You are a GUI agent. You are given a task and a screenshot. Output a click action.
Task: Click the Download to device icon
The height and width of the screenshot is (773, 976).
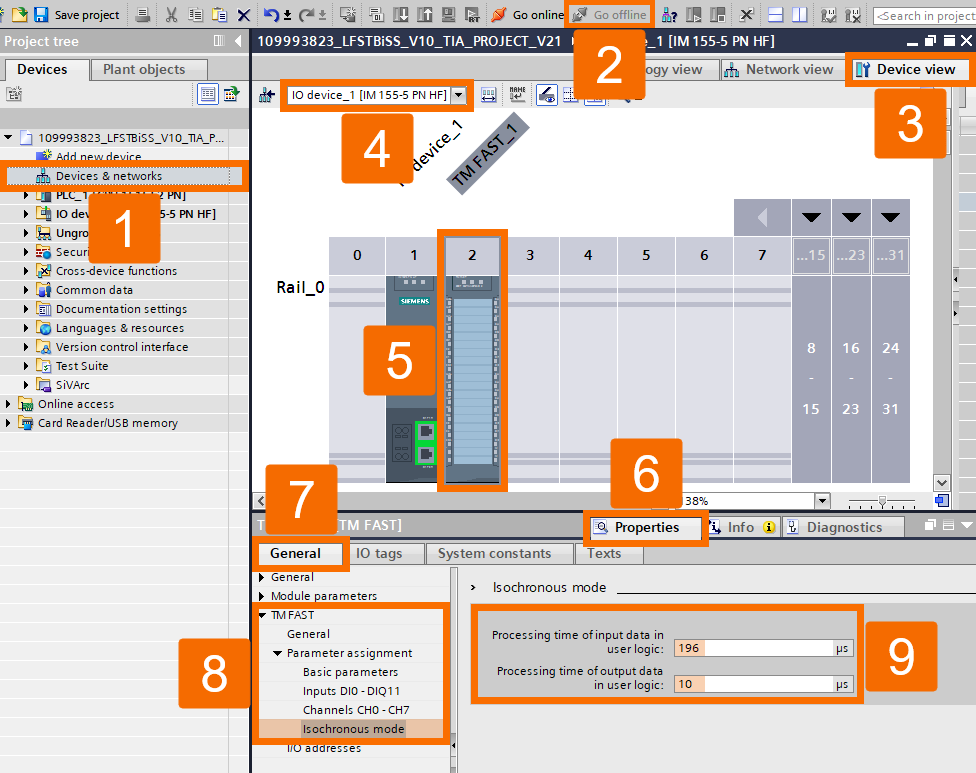coord(400,14)
